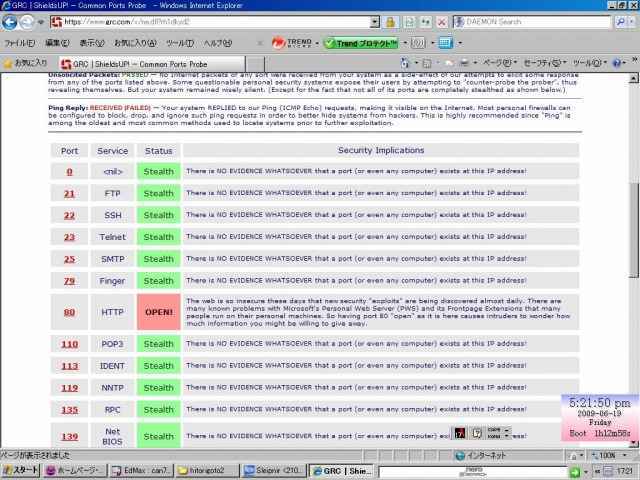Click the command bar RSS feeds icon

coord(427,63)
